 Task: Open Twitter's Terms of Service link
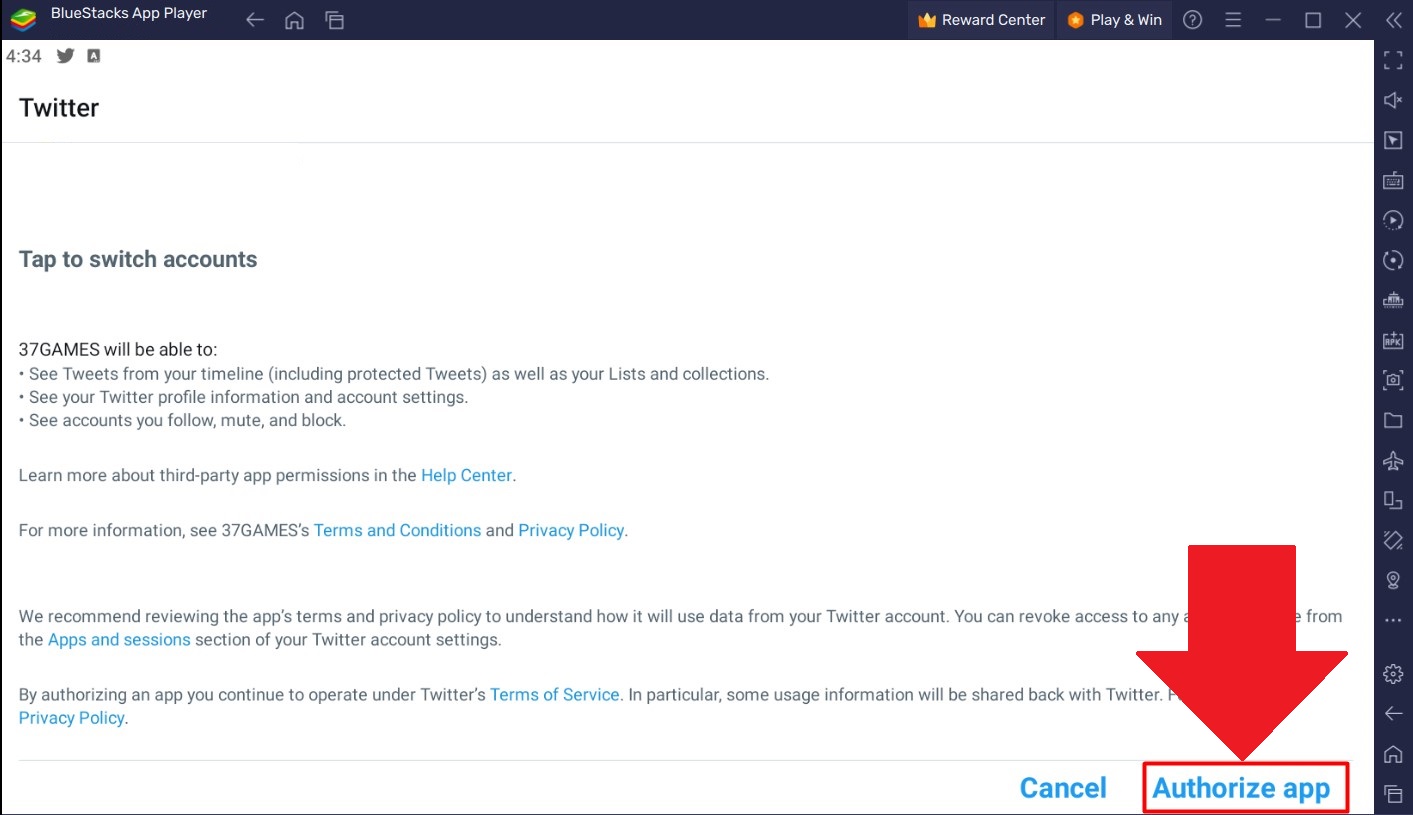pyautogui.click(x=555, y=694)
